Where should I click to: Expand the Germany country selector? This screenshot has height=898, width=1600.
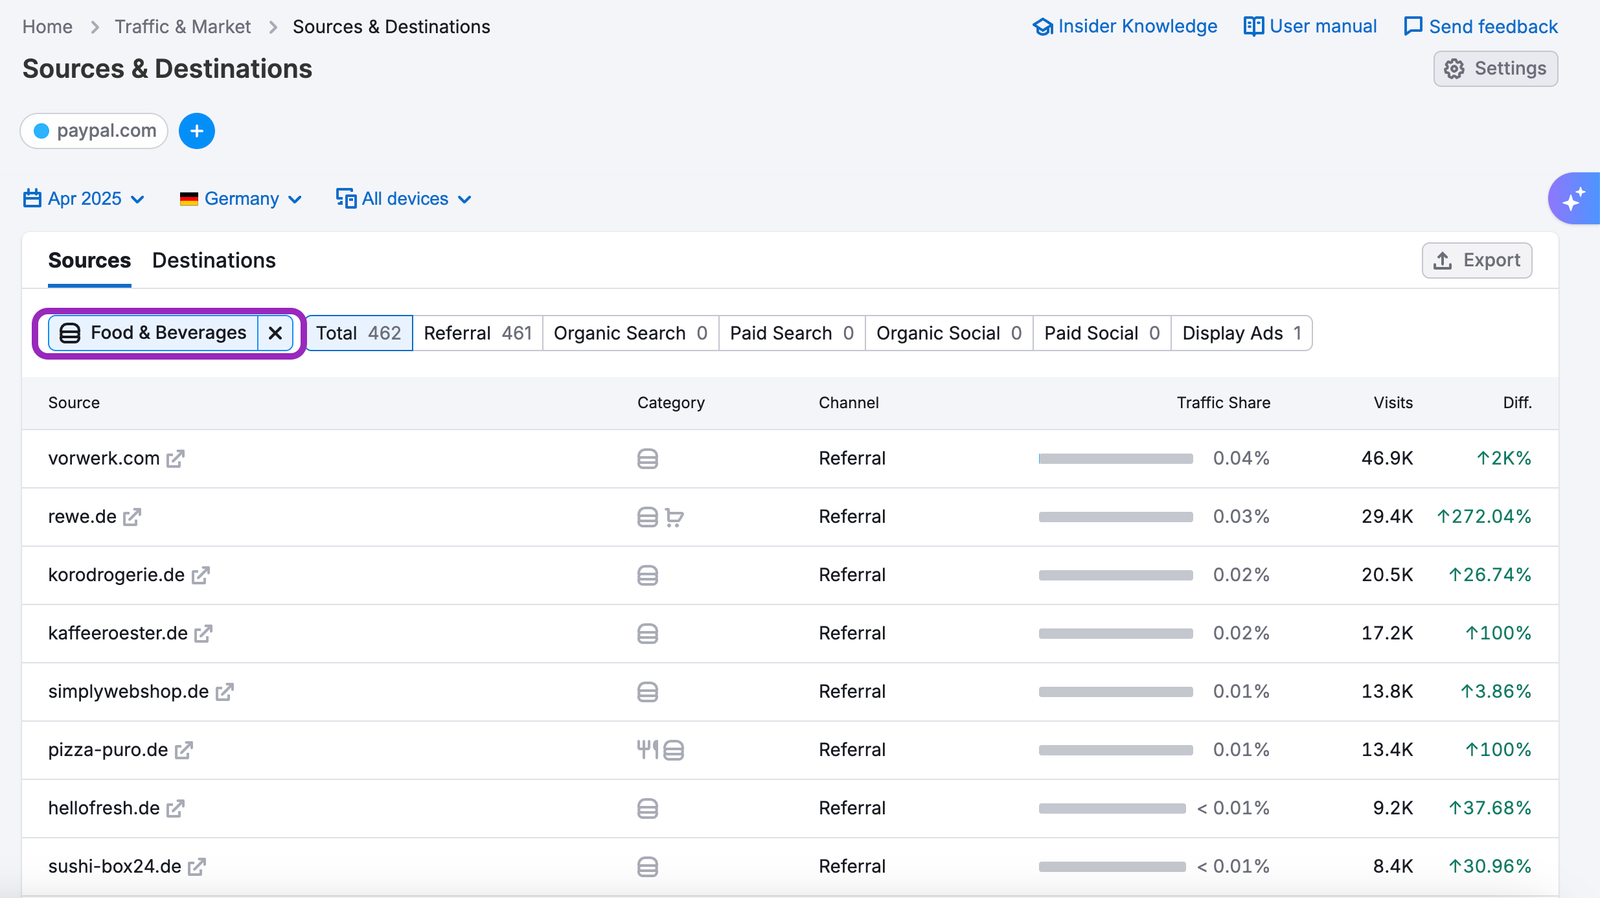[x=241, y=199]
